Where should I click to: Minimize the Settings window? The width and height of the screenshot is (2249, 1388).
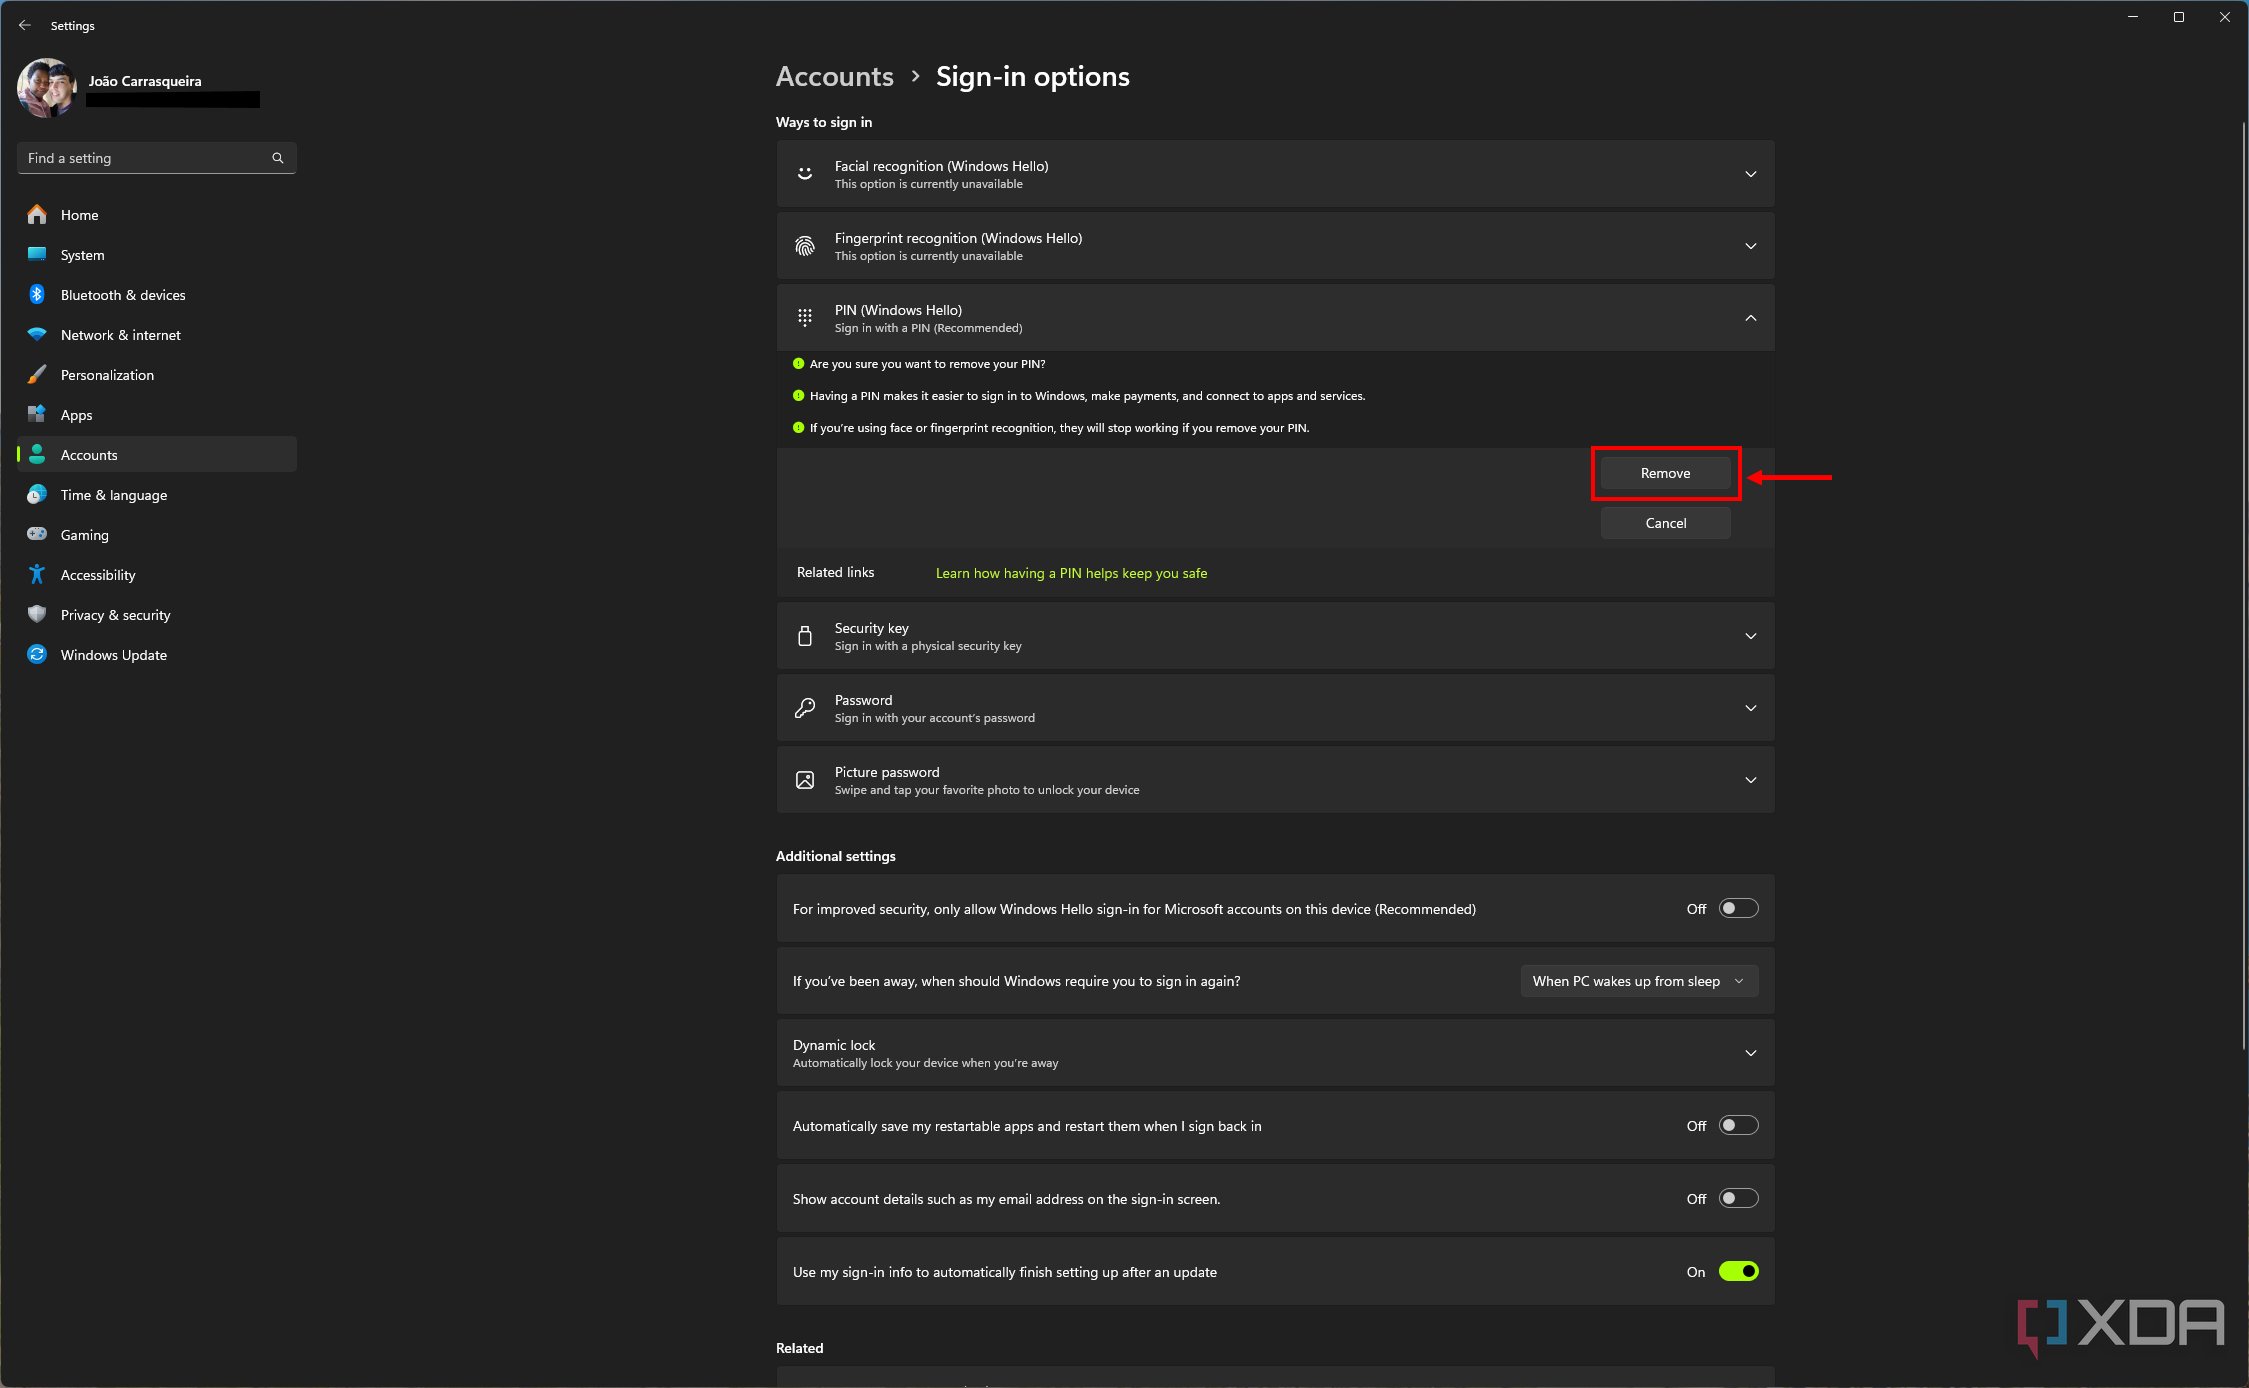(x=2133, y=17)
